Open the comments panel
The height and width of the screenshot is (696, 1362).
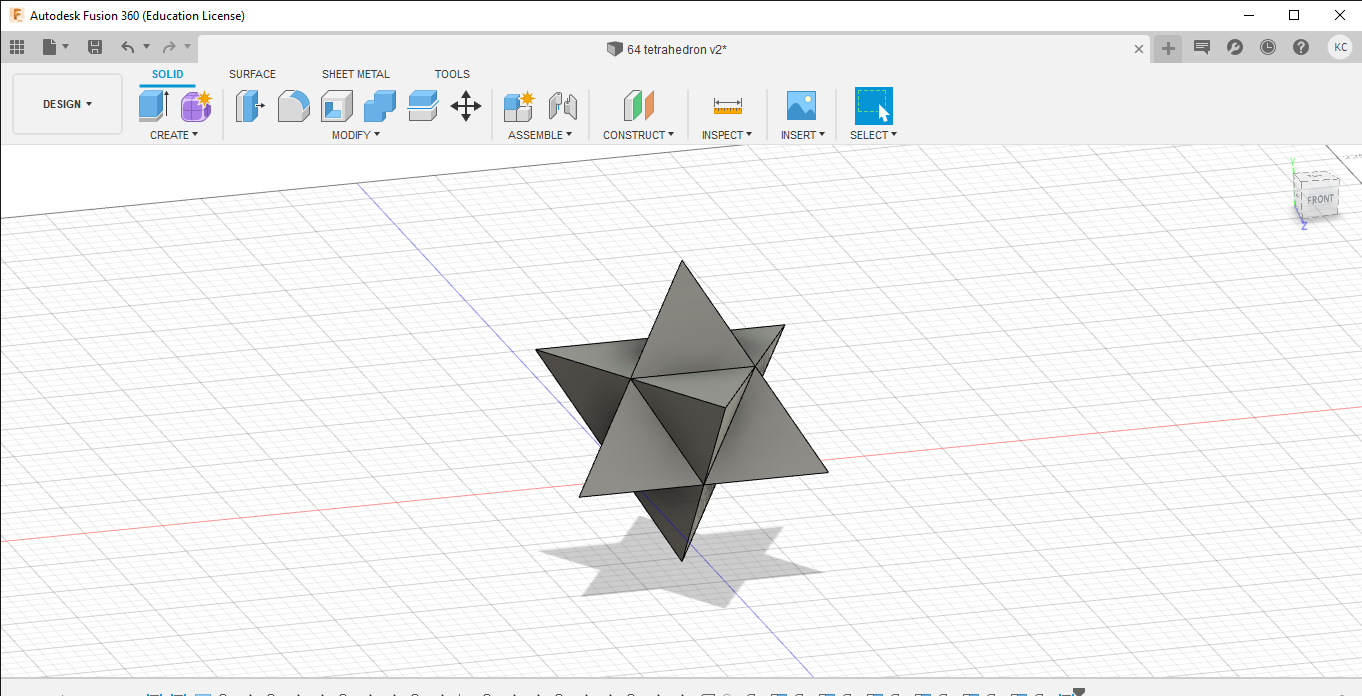[1201, 47]
